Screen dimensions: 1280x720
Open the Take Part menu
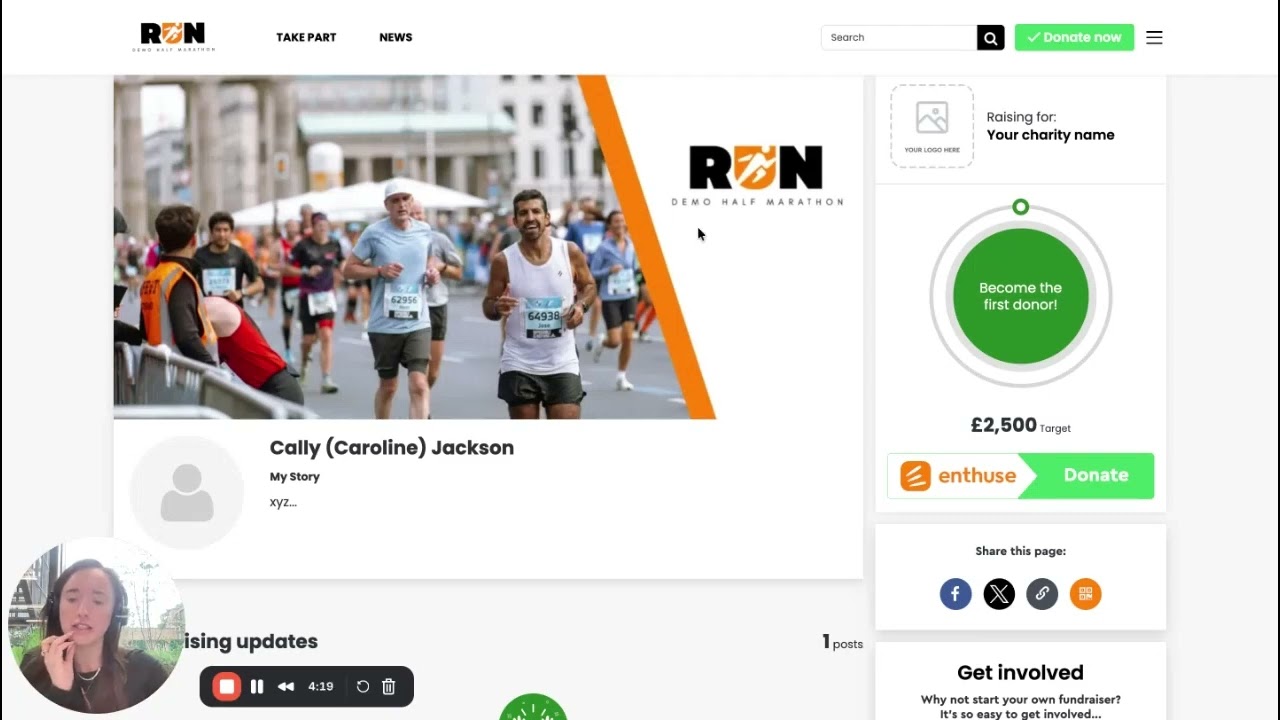tap(306, 37)
